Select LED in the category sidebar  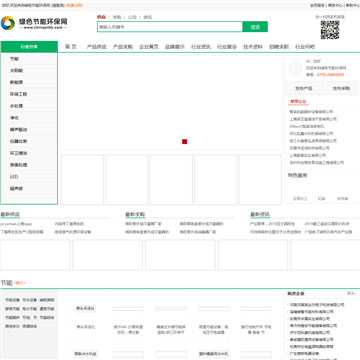point(14,177)
